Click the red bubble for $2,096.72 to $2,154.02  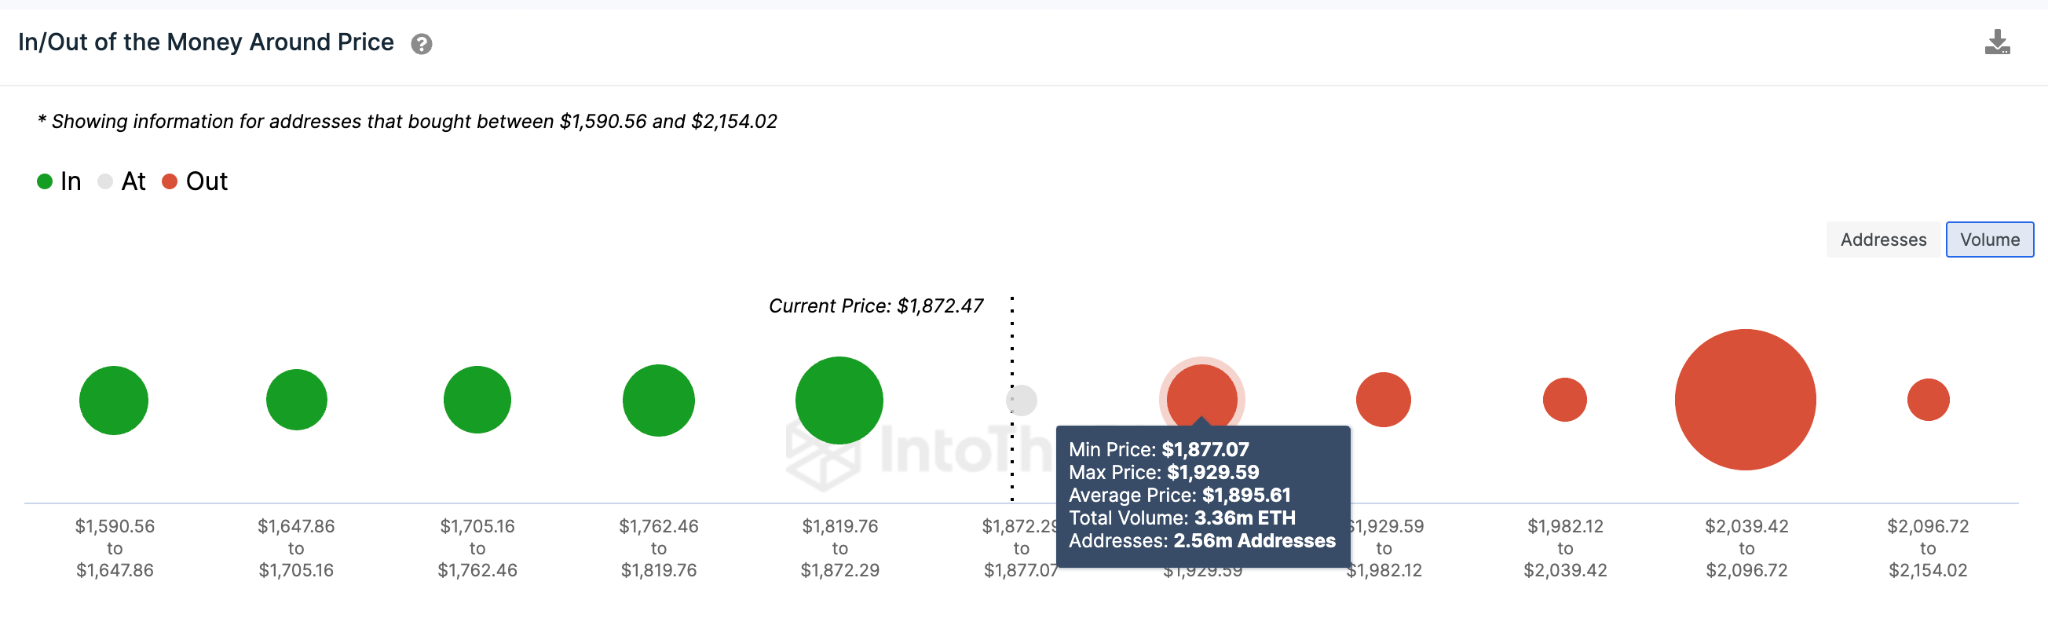tap(1928, 400)
